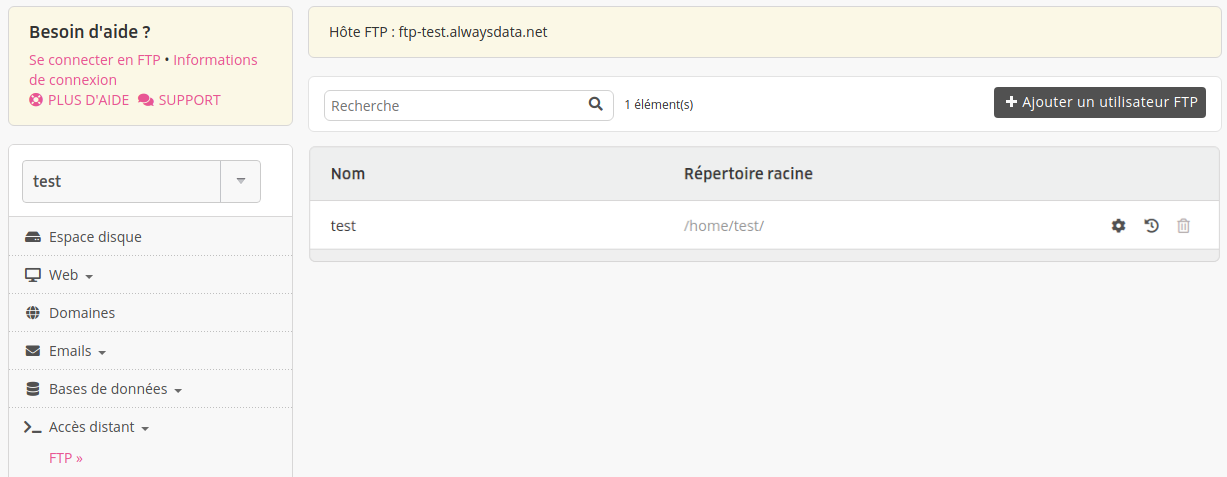This screenshot has height=477, width=1227.
Task: Click the Répertoire racine column header
Action: coord(748,174)
